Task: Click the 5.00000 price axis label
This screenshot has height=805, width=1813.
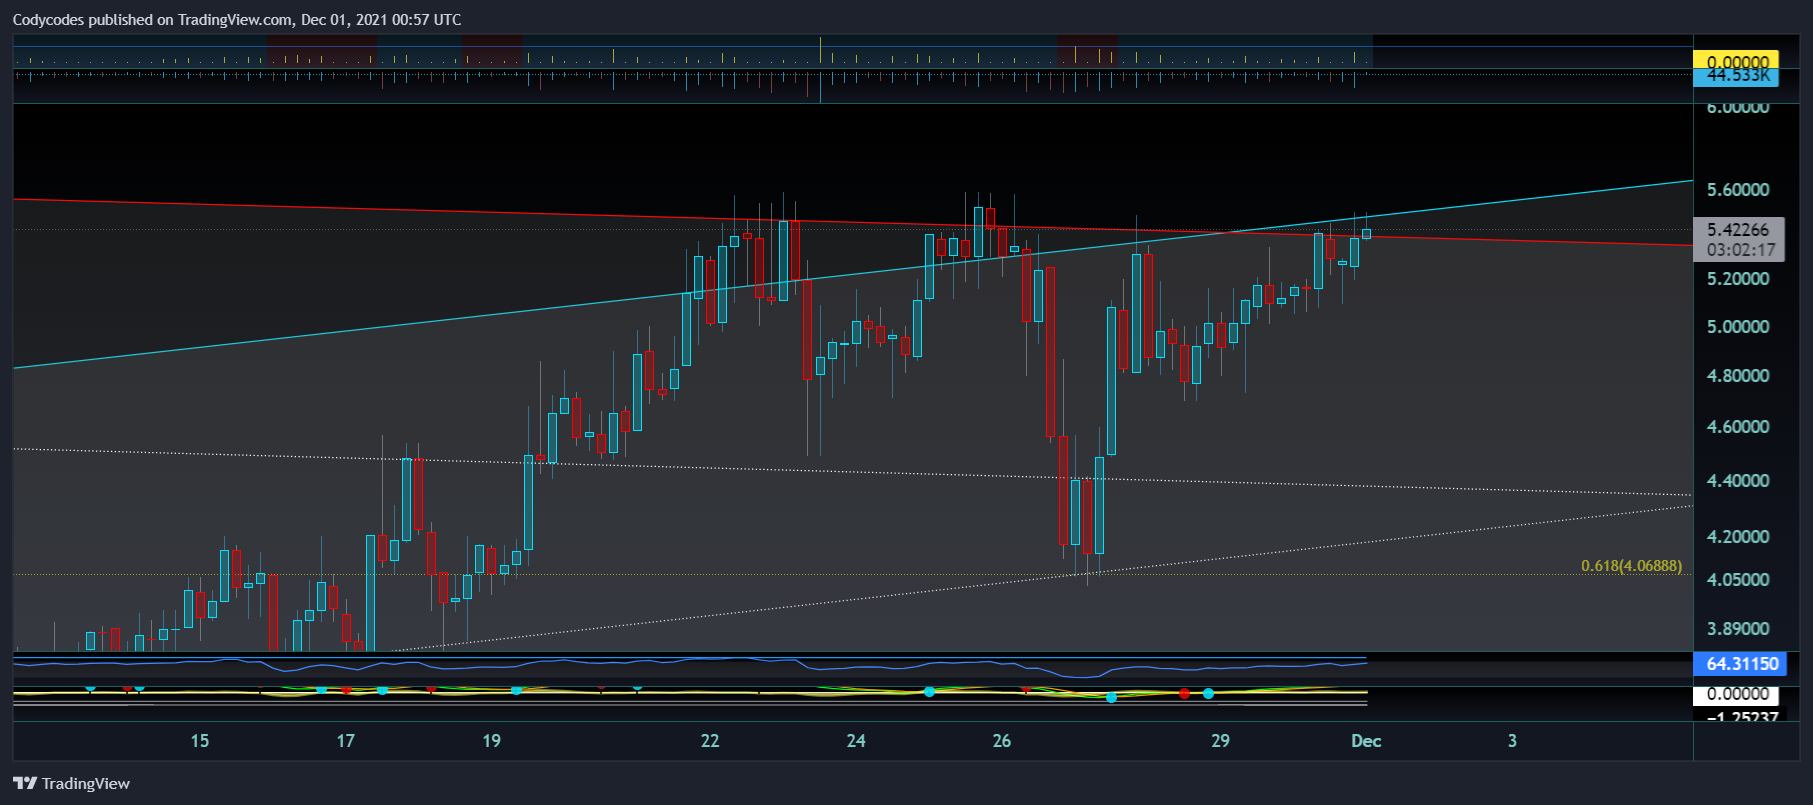Action: 1738,327
